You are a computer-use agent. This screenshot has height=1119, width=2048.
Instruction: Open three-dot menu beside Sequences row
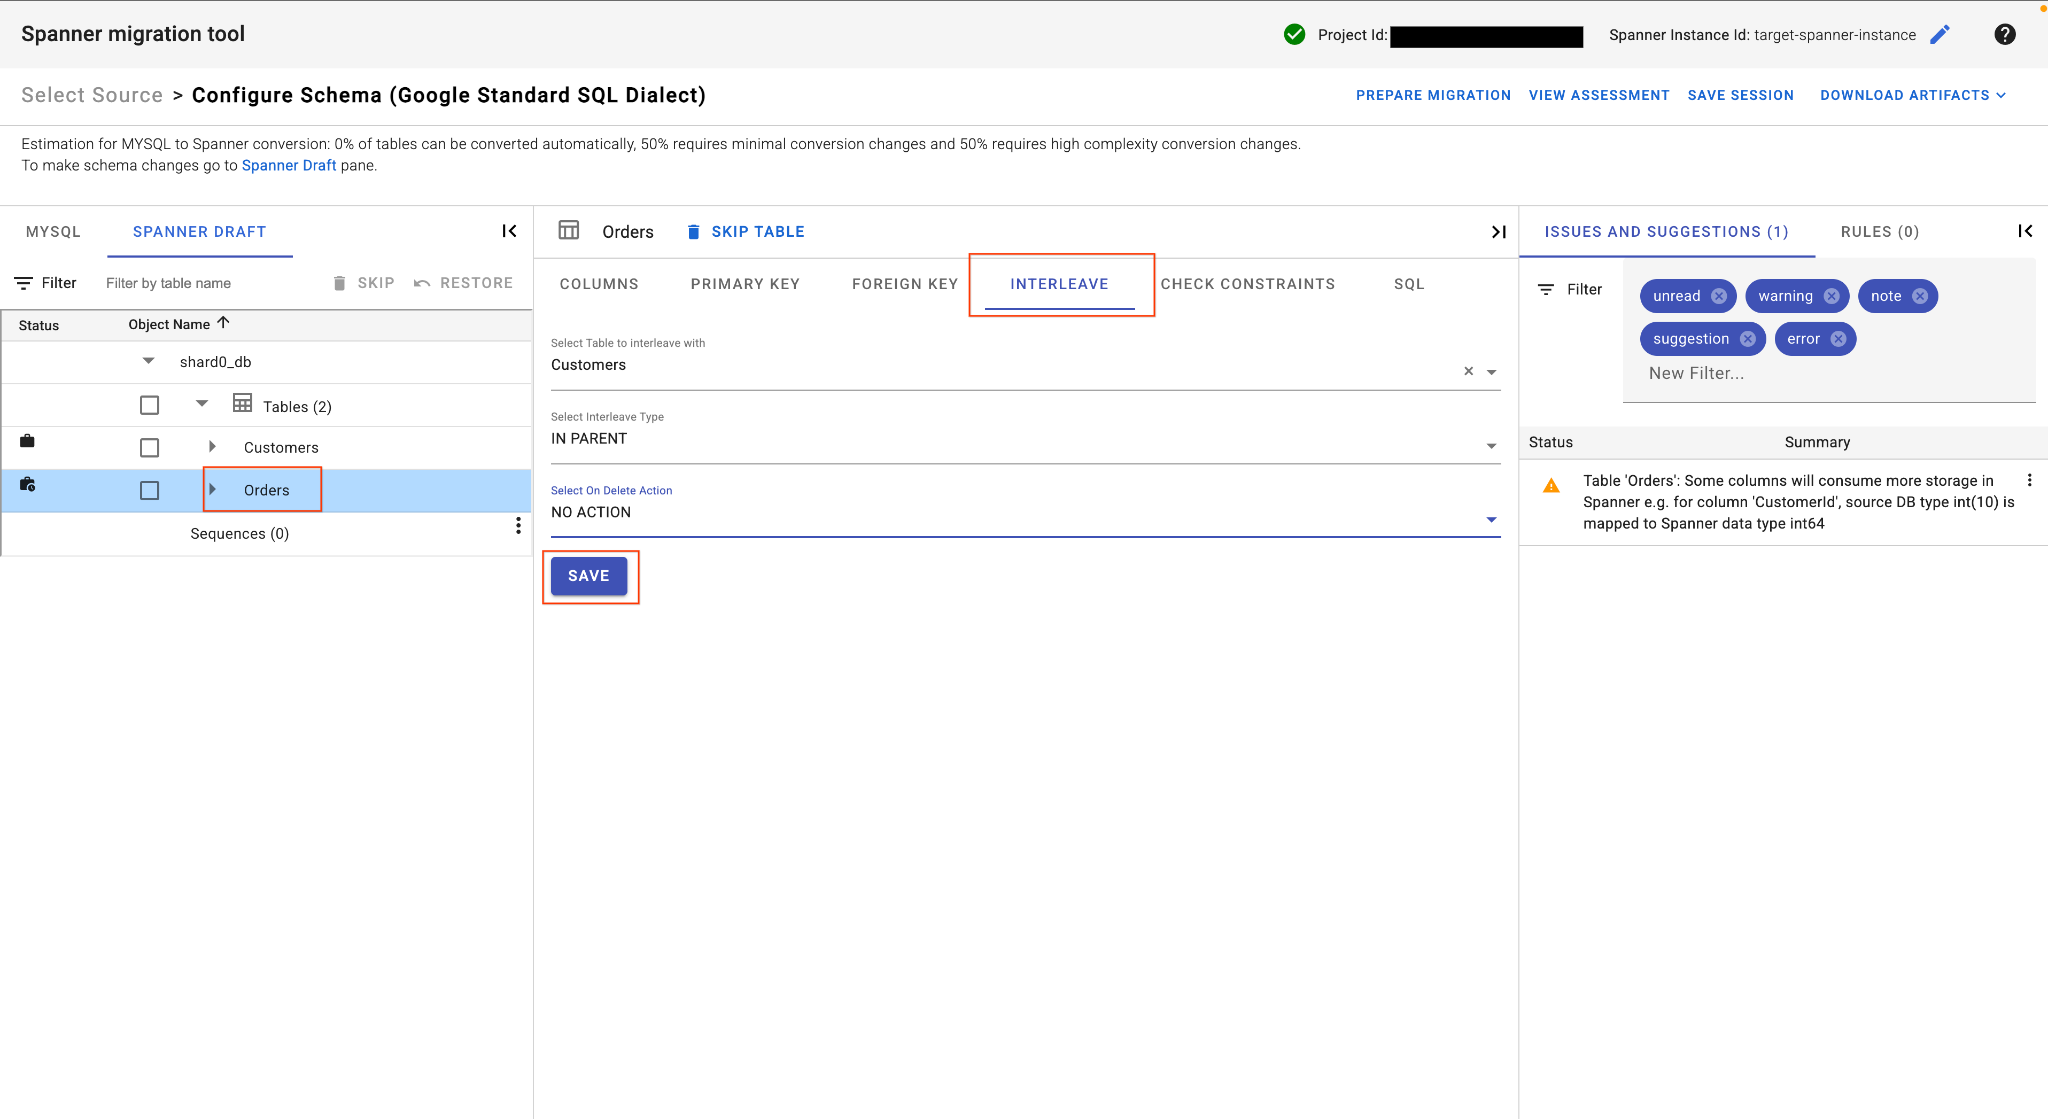coord(518,526)
